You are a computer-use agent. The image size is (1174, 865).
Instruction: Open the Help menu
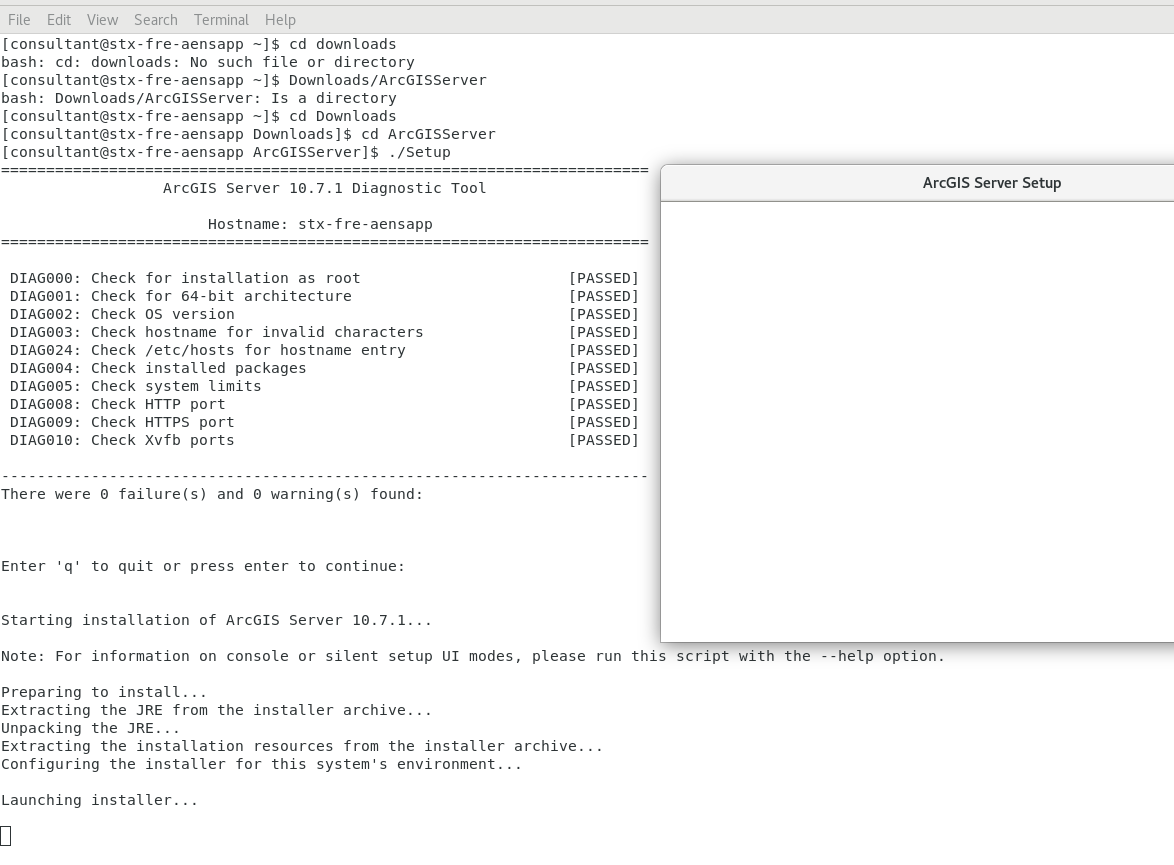[x=280, y=20]
